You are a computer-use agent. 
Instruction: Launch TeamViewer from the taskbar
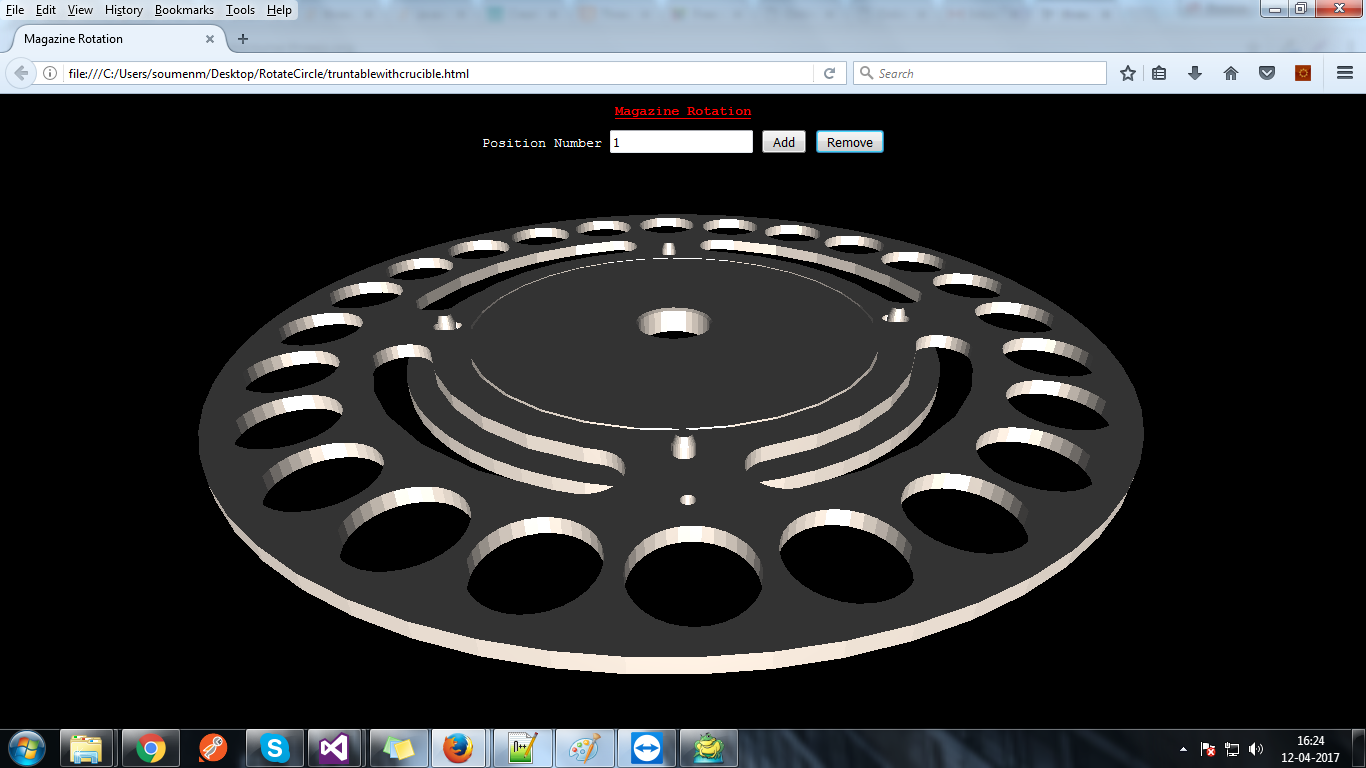click(645, 747)
